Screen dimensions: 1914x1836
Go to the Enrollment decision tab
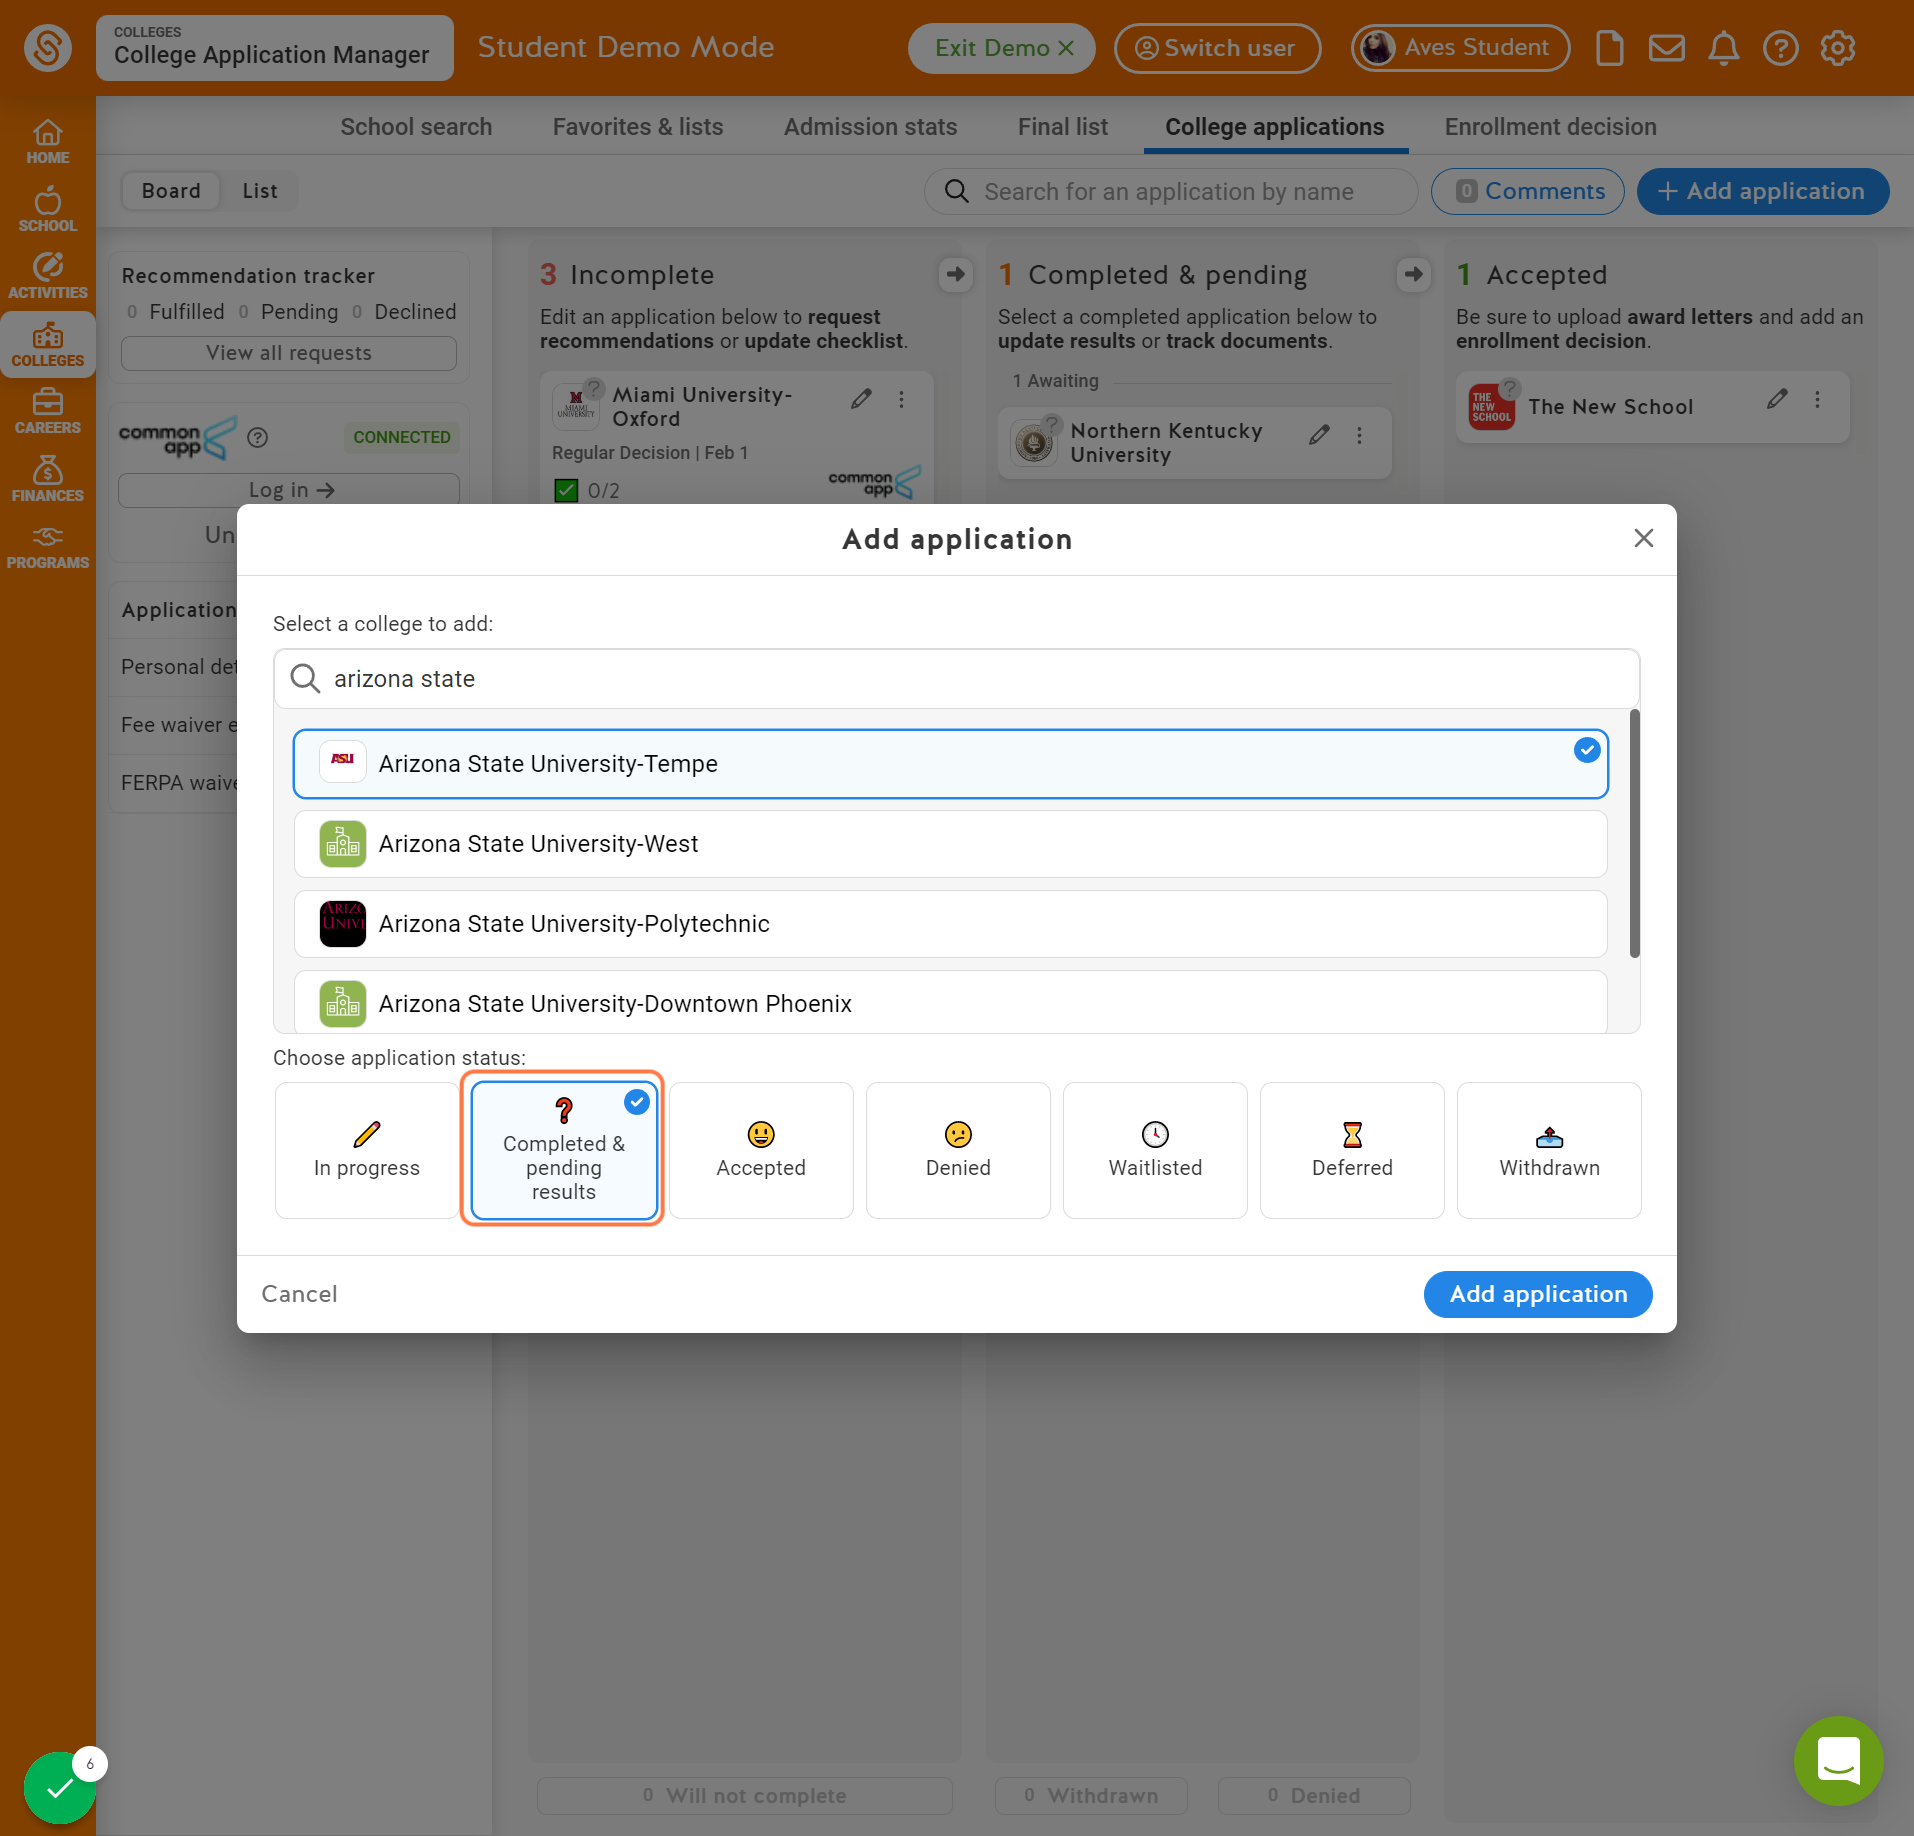[x=1550, y=127]
